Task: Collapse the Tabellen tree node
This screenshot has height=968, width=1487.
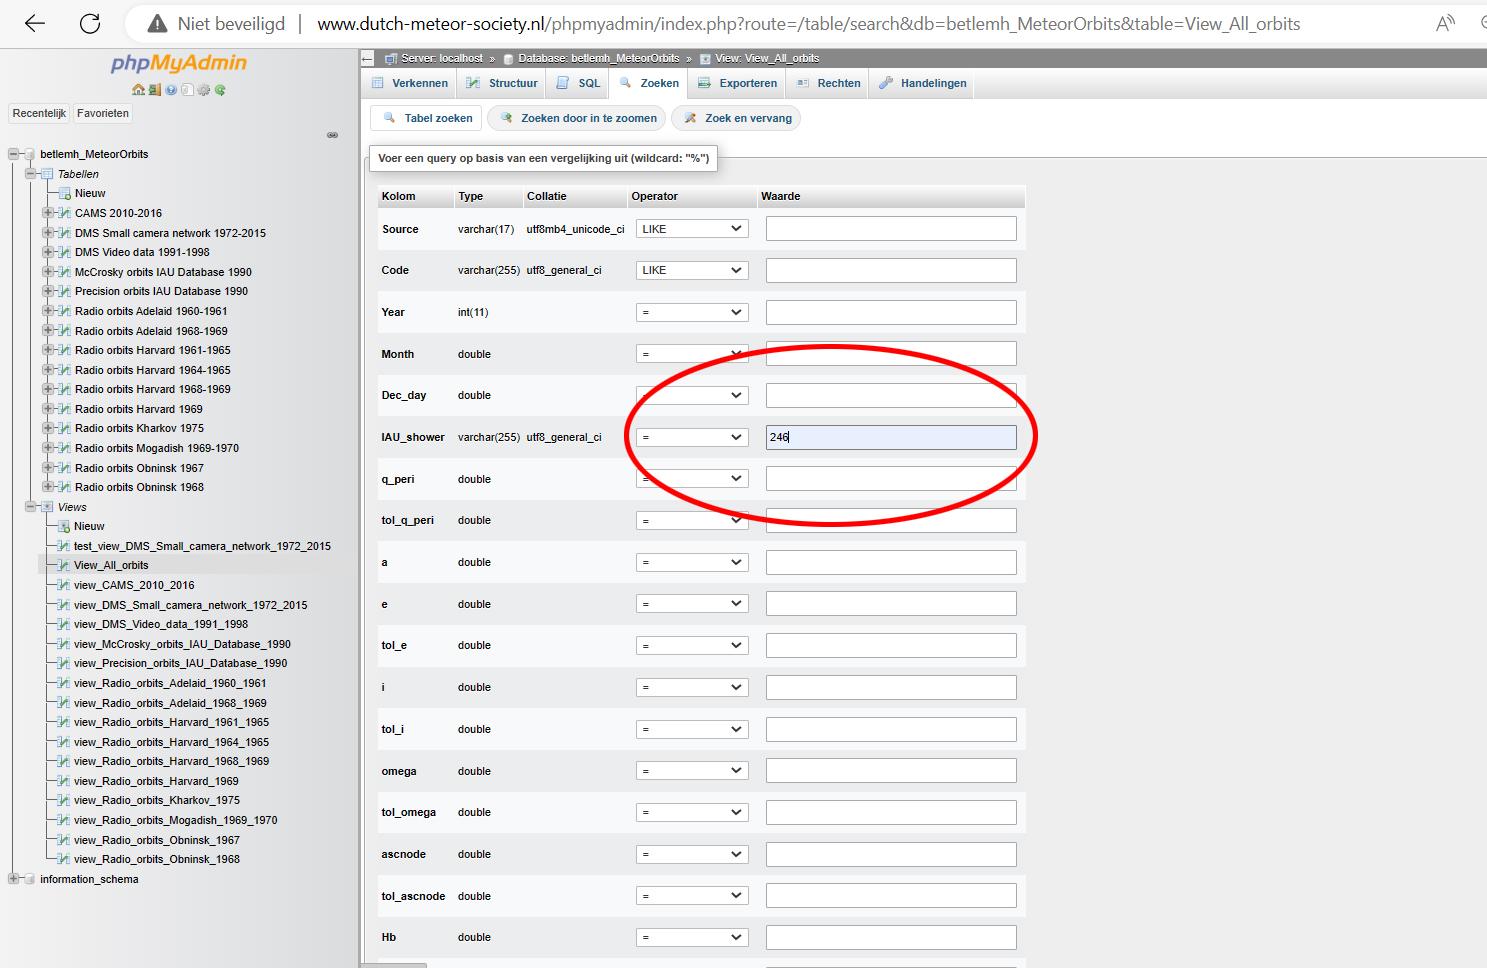Action: pos(31,174)
